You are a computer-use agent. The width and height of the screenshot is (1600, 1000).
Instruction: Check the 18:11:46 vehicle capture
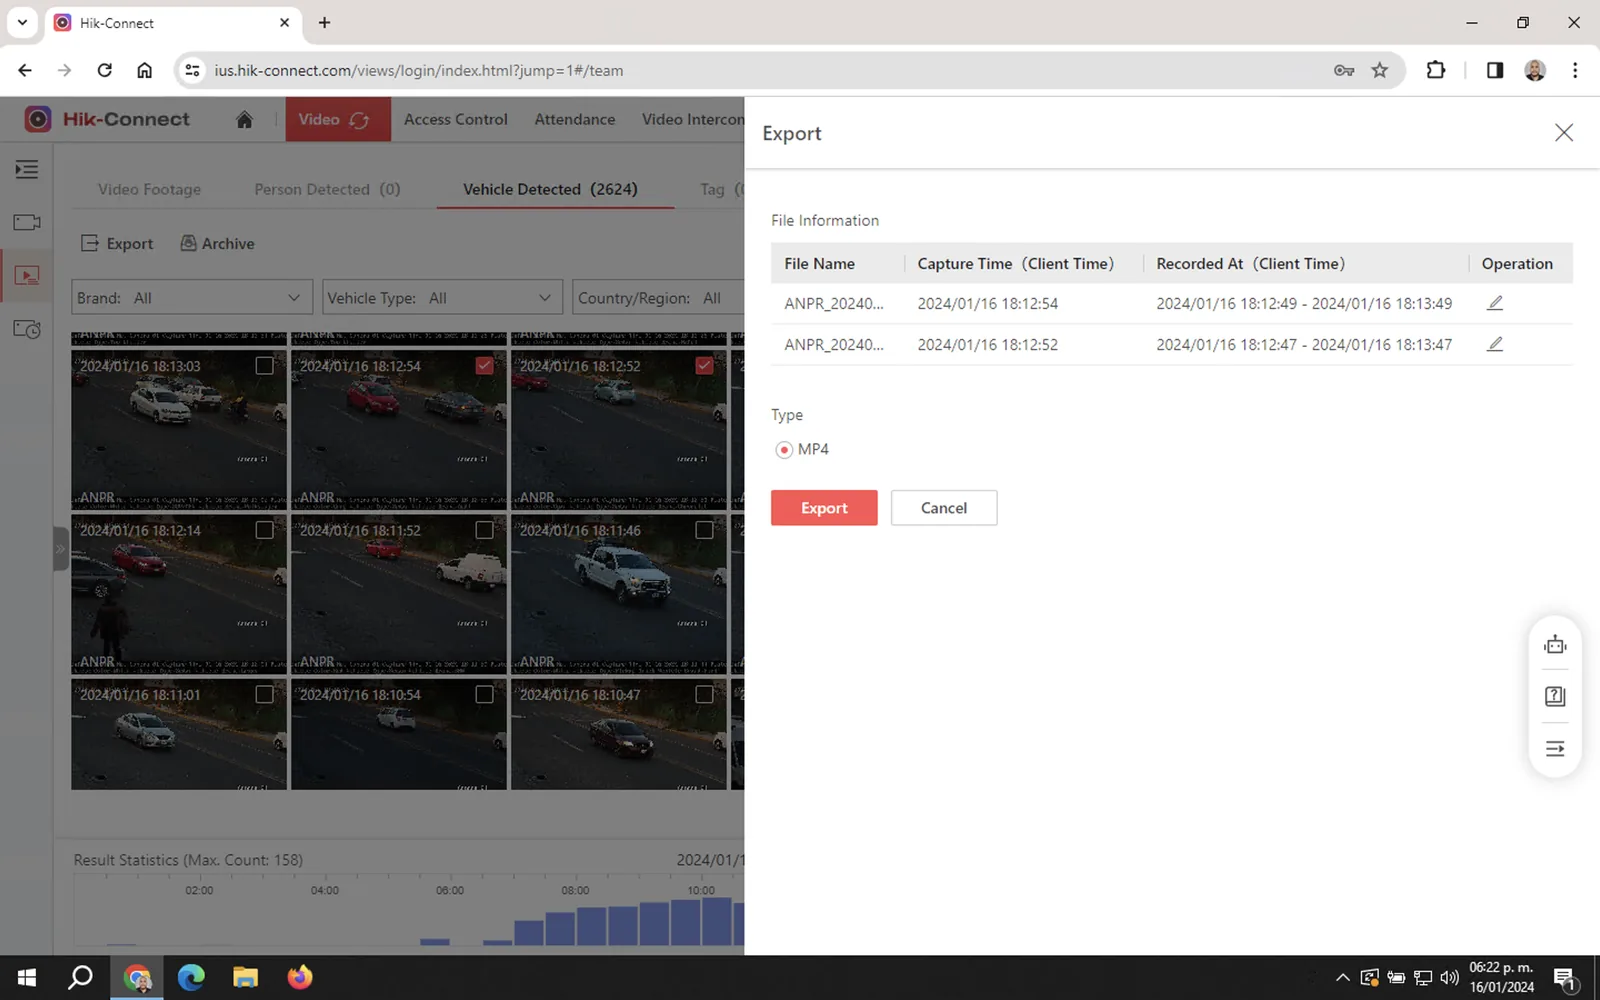(x=704, y=530)
